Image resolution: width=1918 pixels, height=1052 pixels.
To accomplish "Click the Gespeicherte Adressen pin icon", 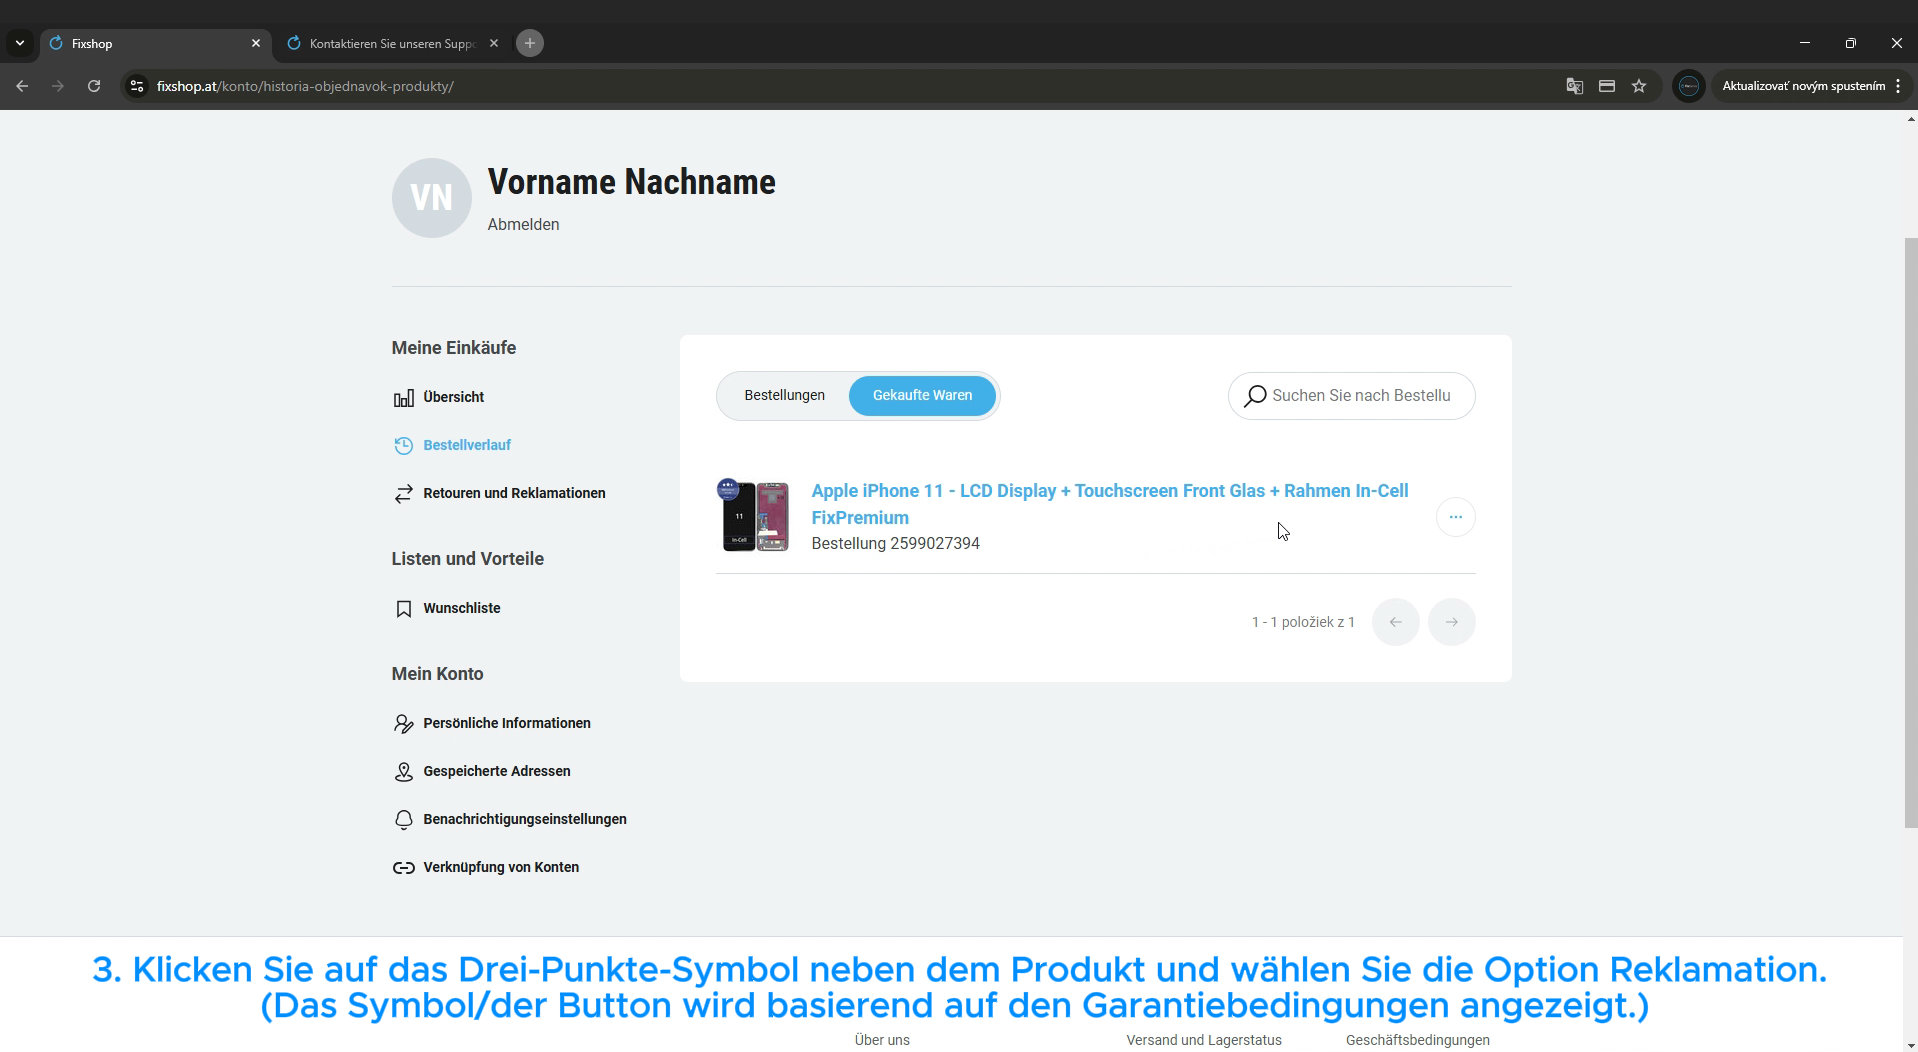I will pyautogui.click(x=403, y=772).
